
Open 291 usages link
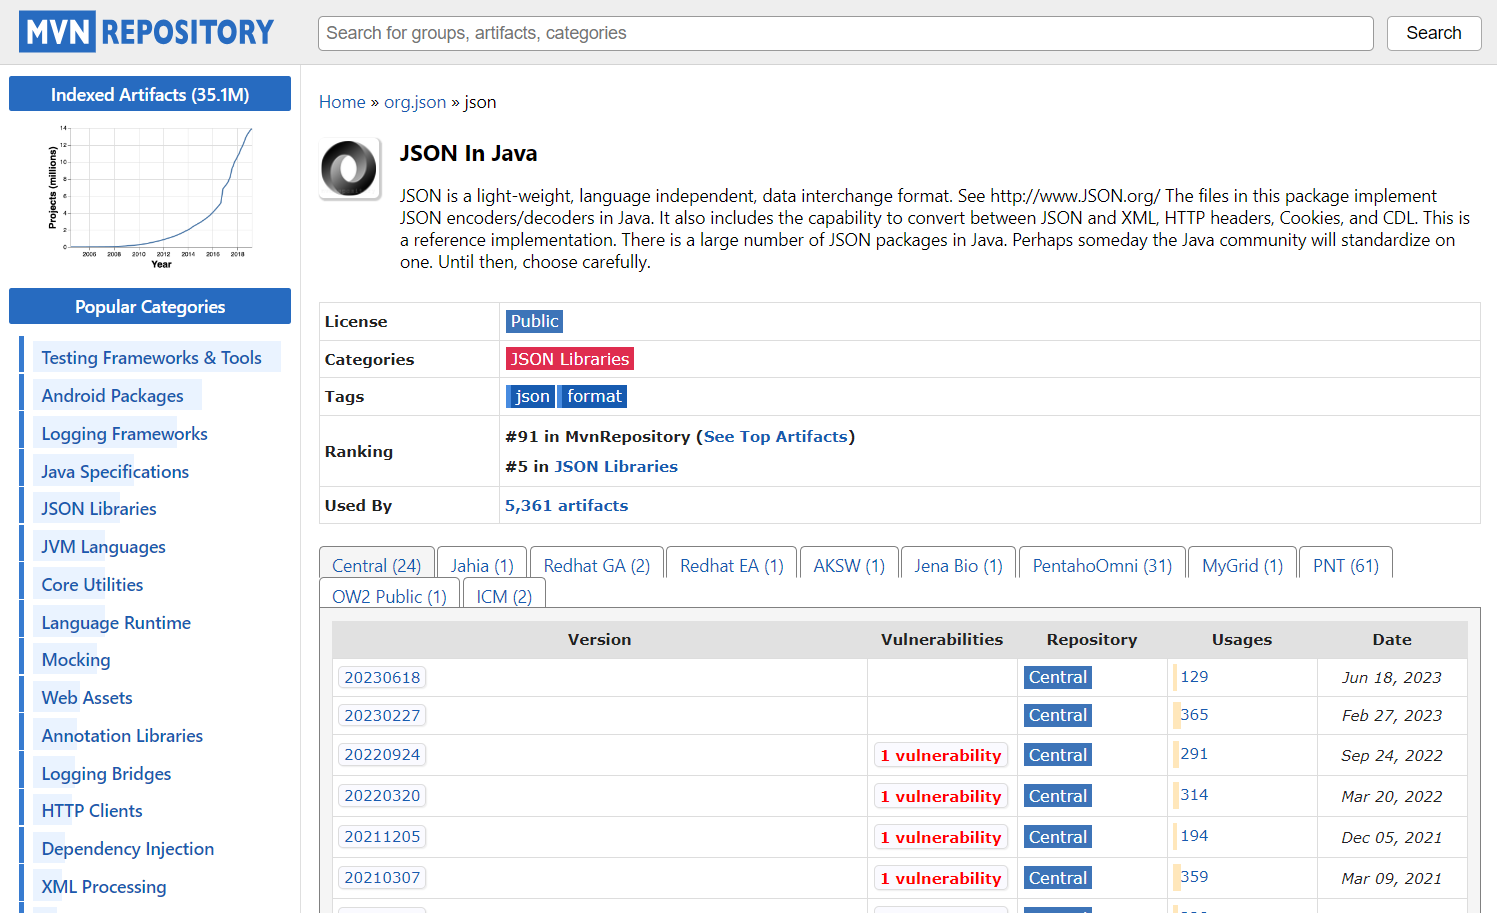tap(1194, 754)
